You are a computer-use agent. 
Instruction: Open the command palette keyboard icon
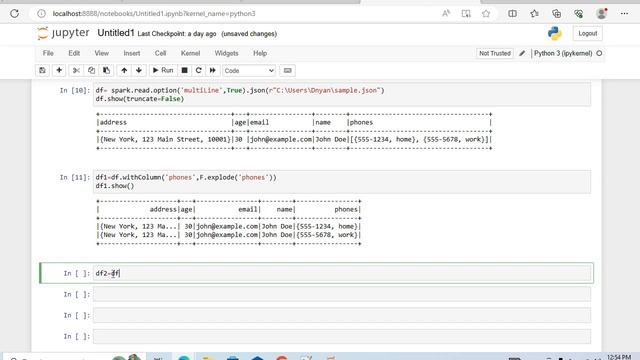tap(287, 71)
